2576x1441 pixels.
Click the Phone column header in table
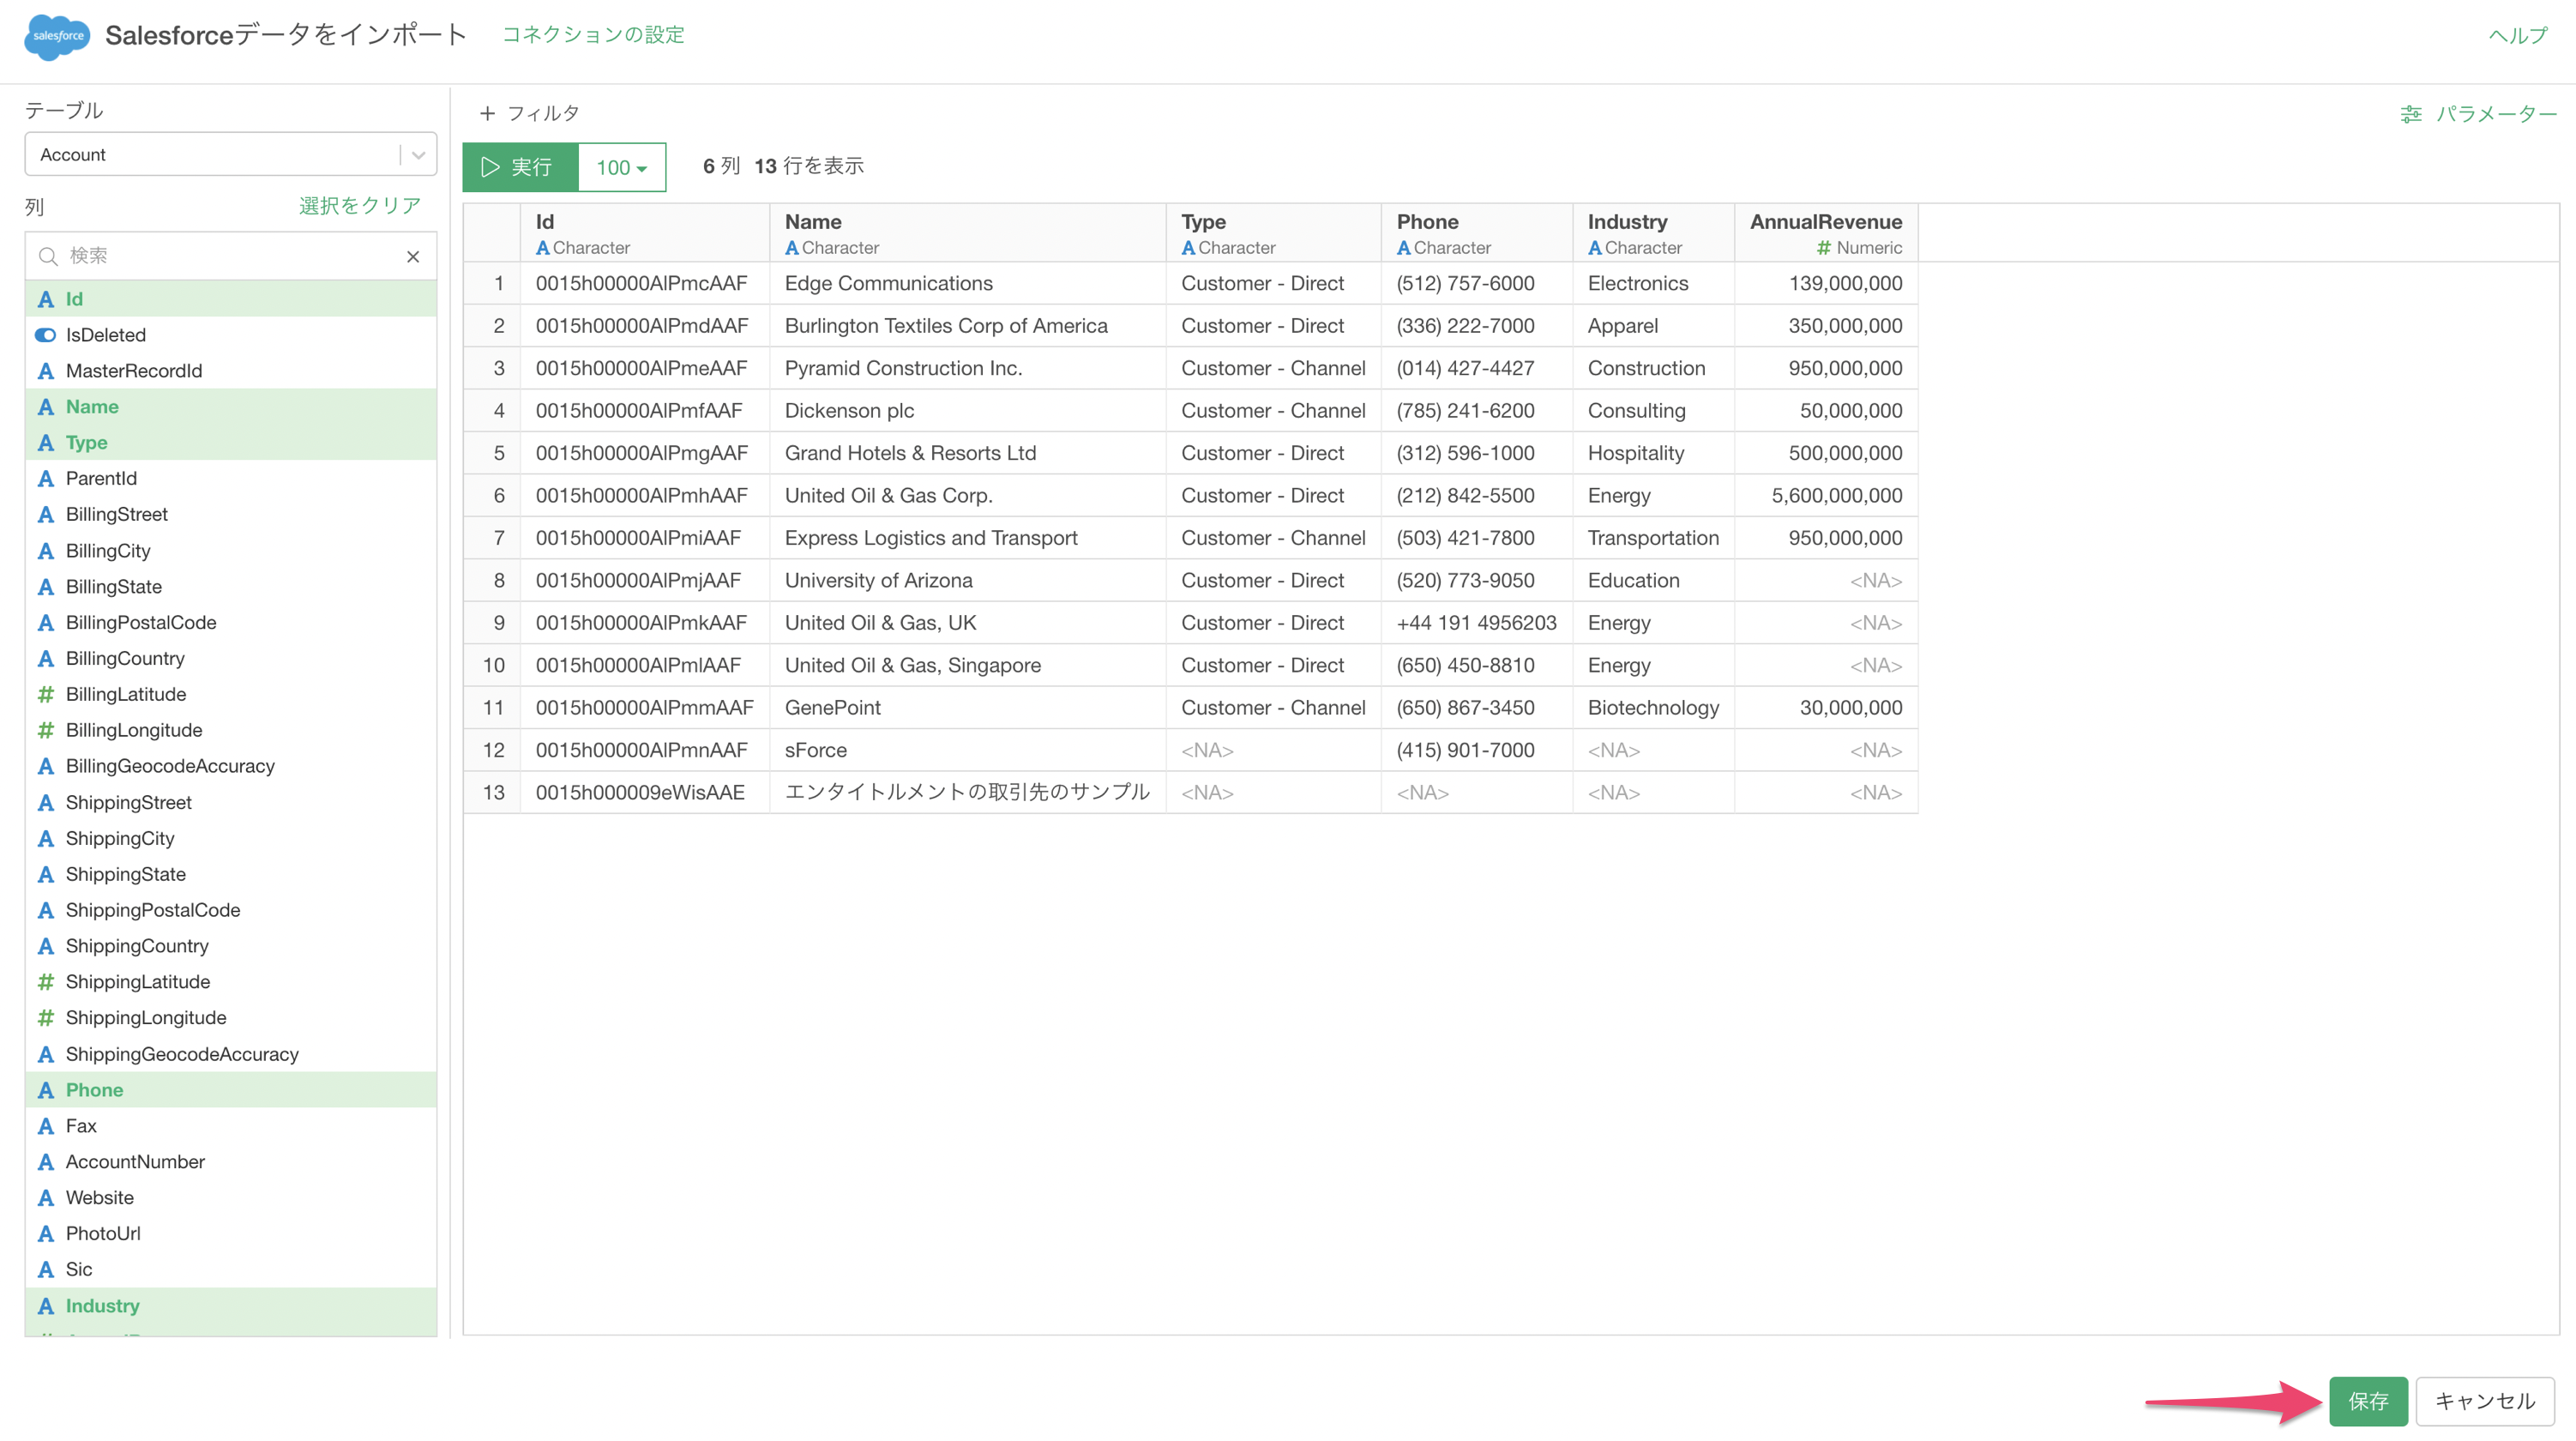click(1477, 233)
